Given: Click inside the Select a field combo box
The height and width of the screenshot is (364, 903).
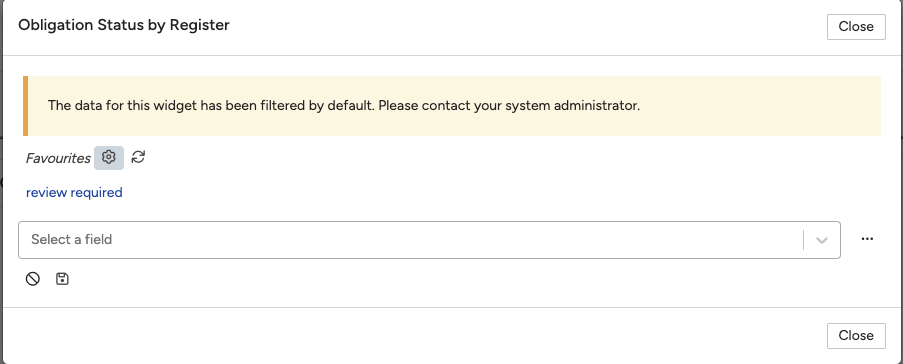Looking at the screenshot, I should tap(429, 240).
